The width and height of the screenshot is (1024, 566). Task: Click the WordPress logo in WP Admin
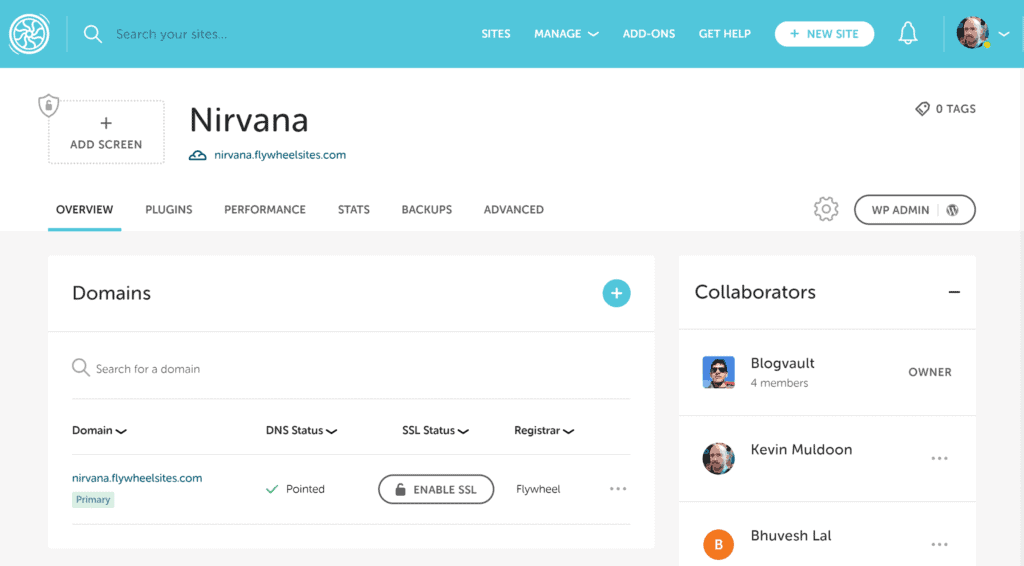coord(953,210)
